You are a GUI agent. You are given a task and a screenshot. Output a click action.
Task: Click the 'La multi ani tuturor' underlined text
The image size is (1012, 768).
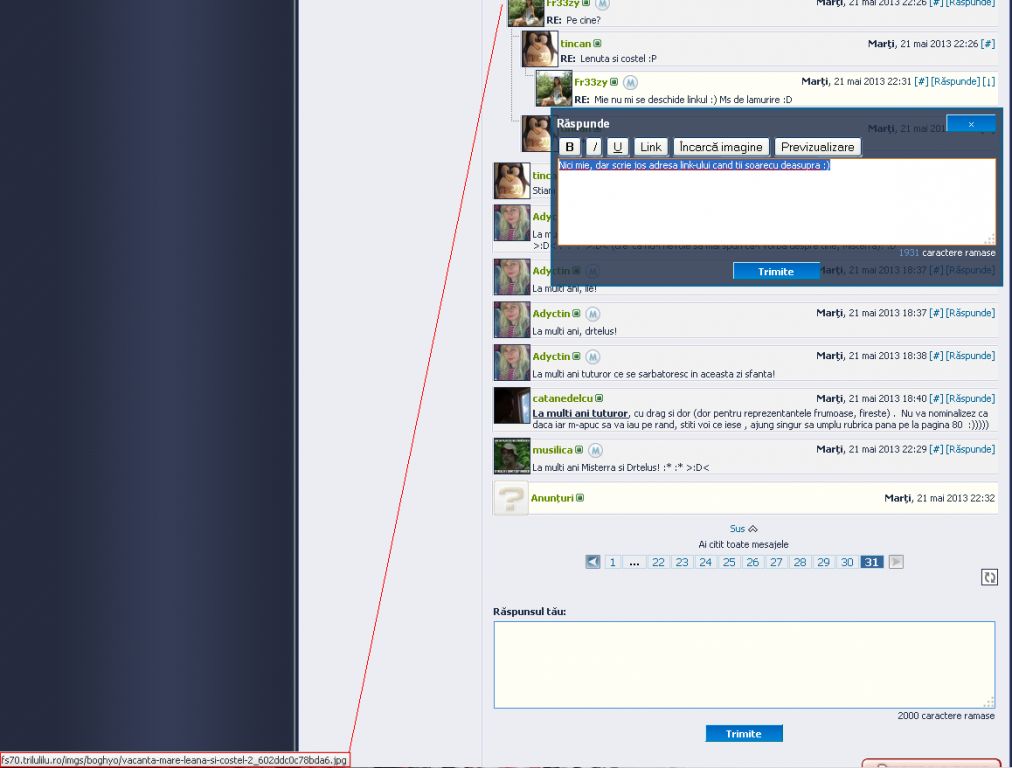[580, 413]
